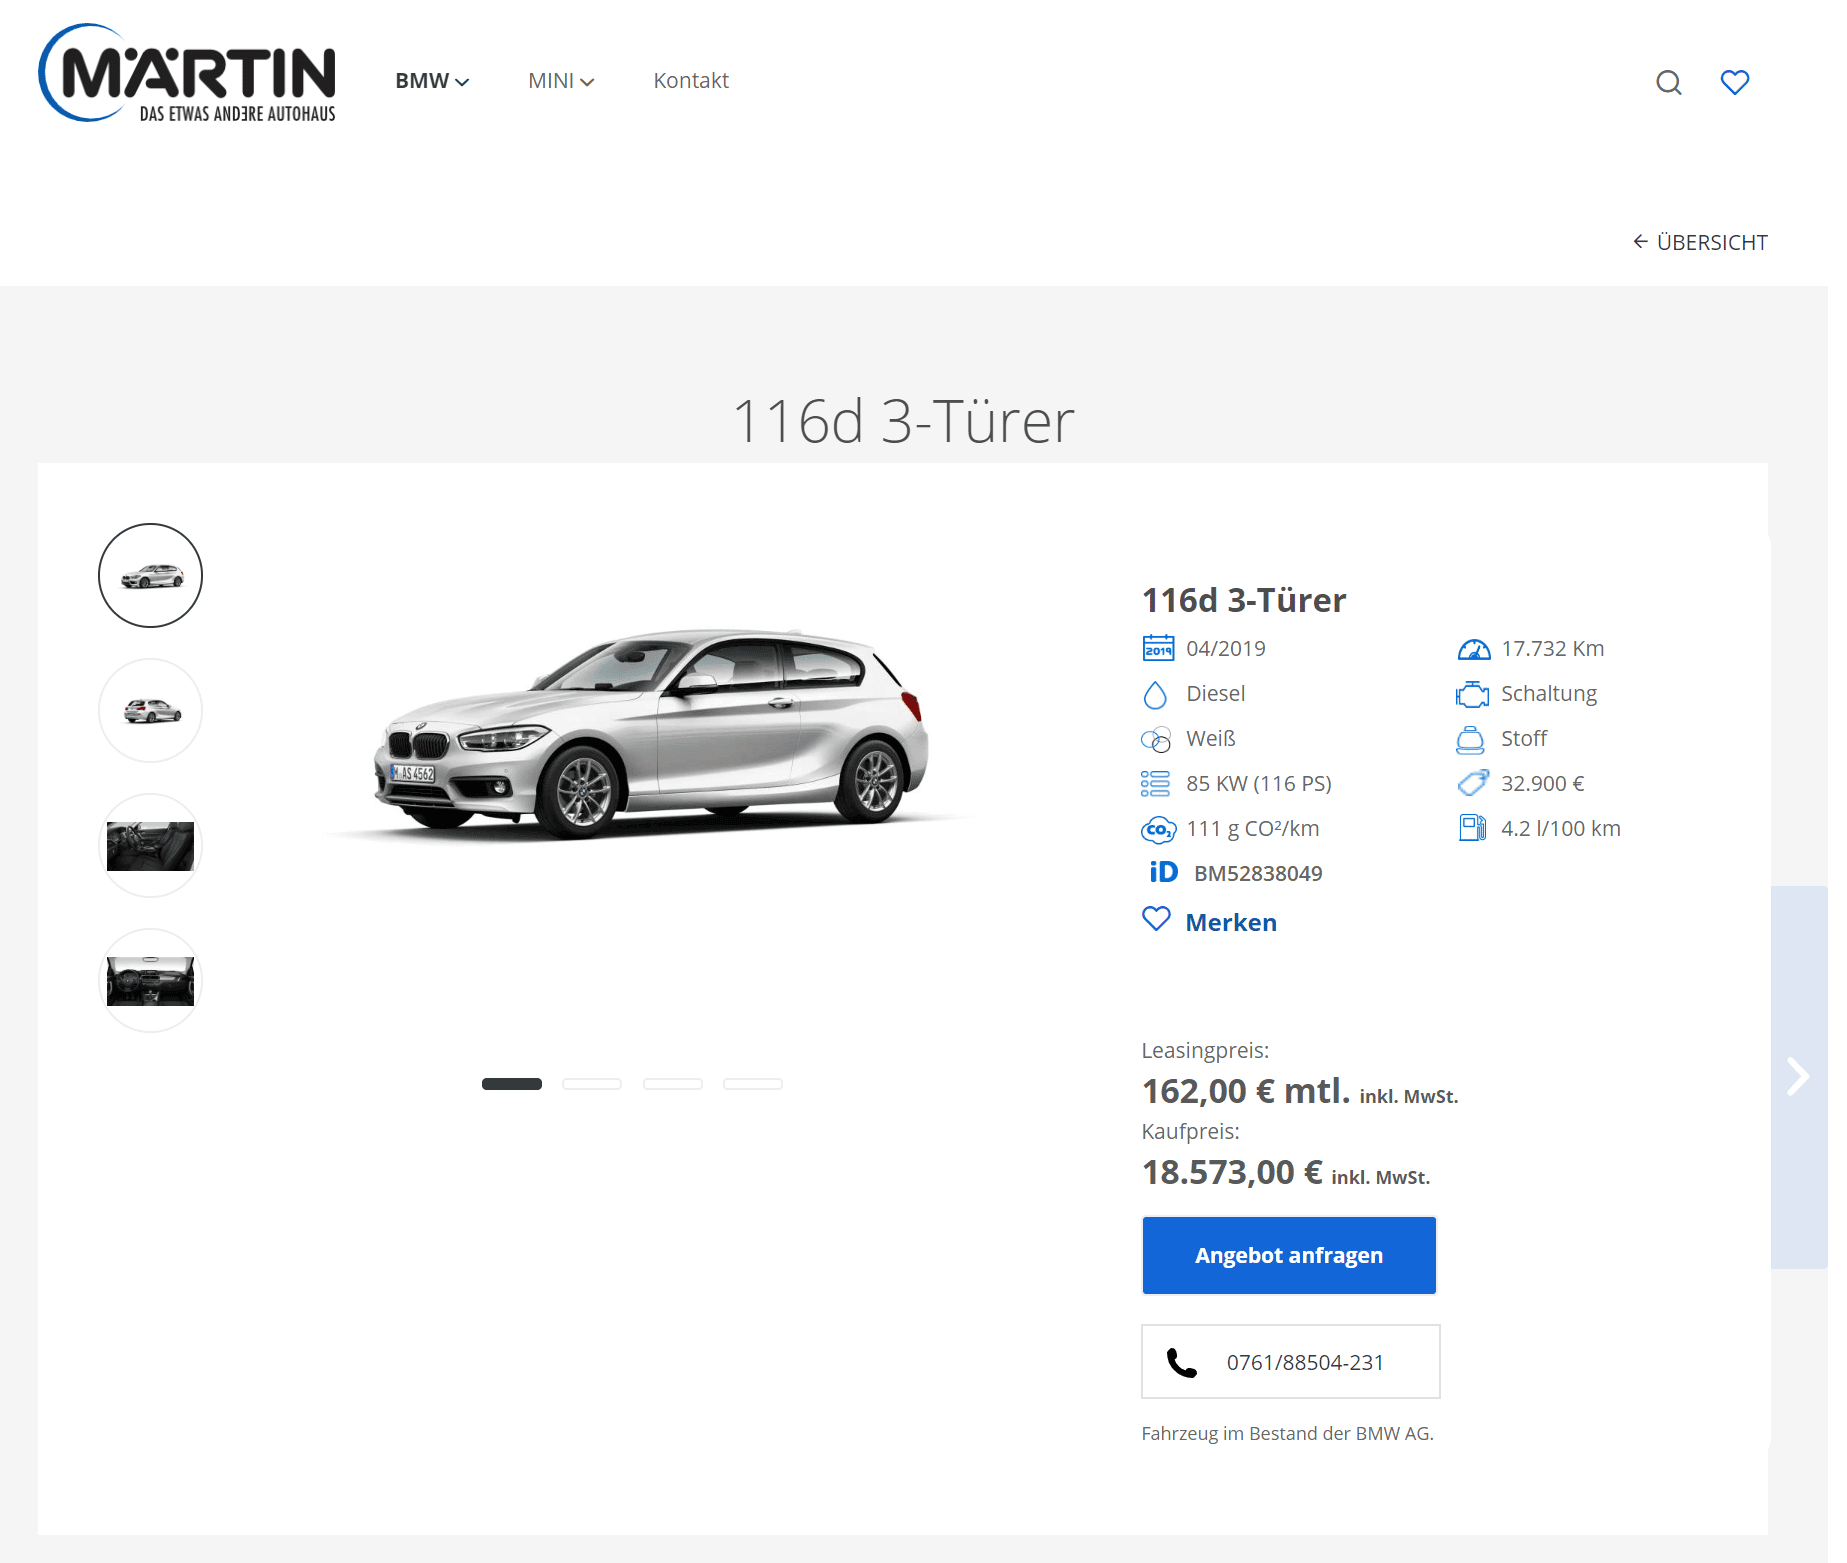Click the phone handset icon
The width and height of the screenshot is (1847, 1563).
[1182, 1362]
